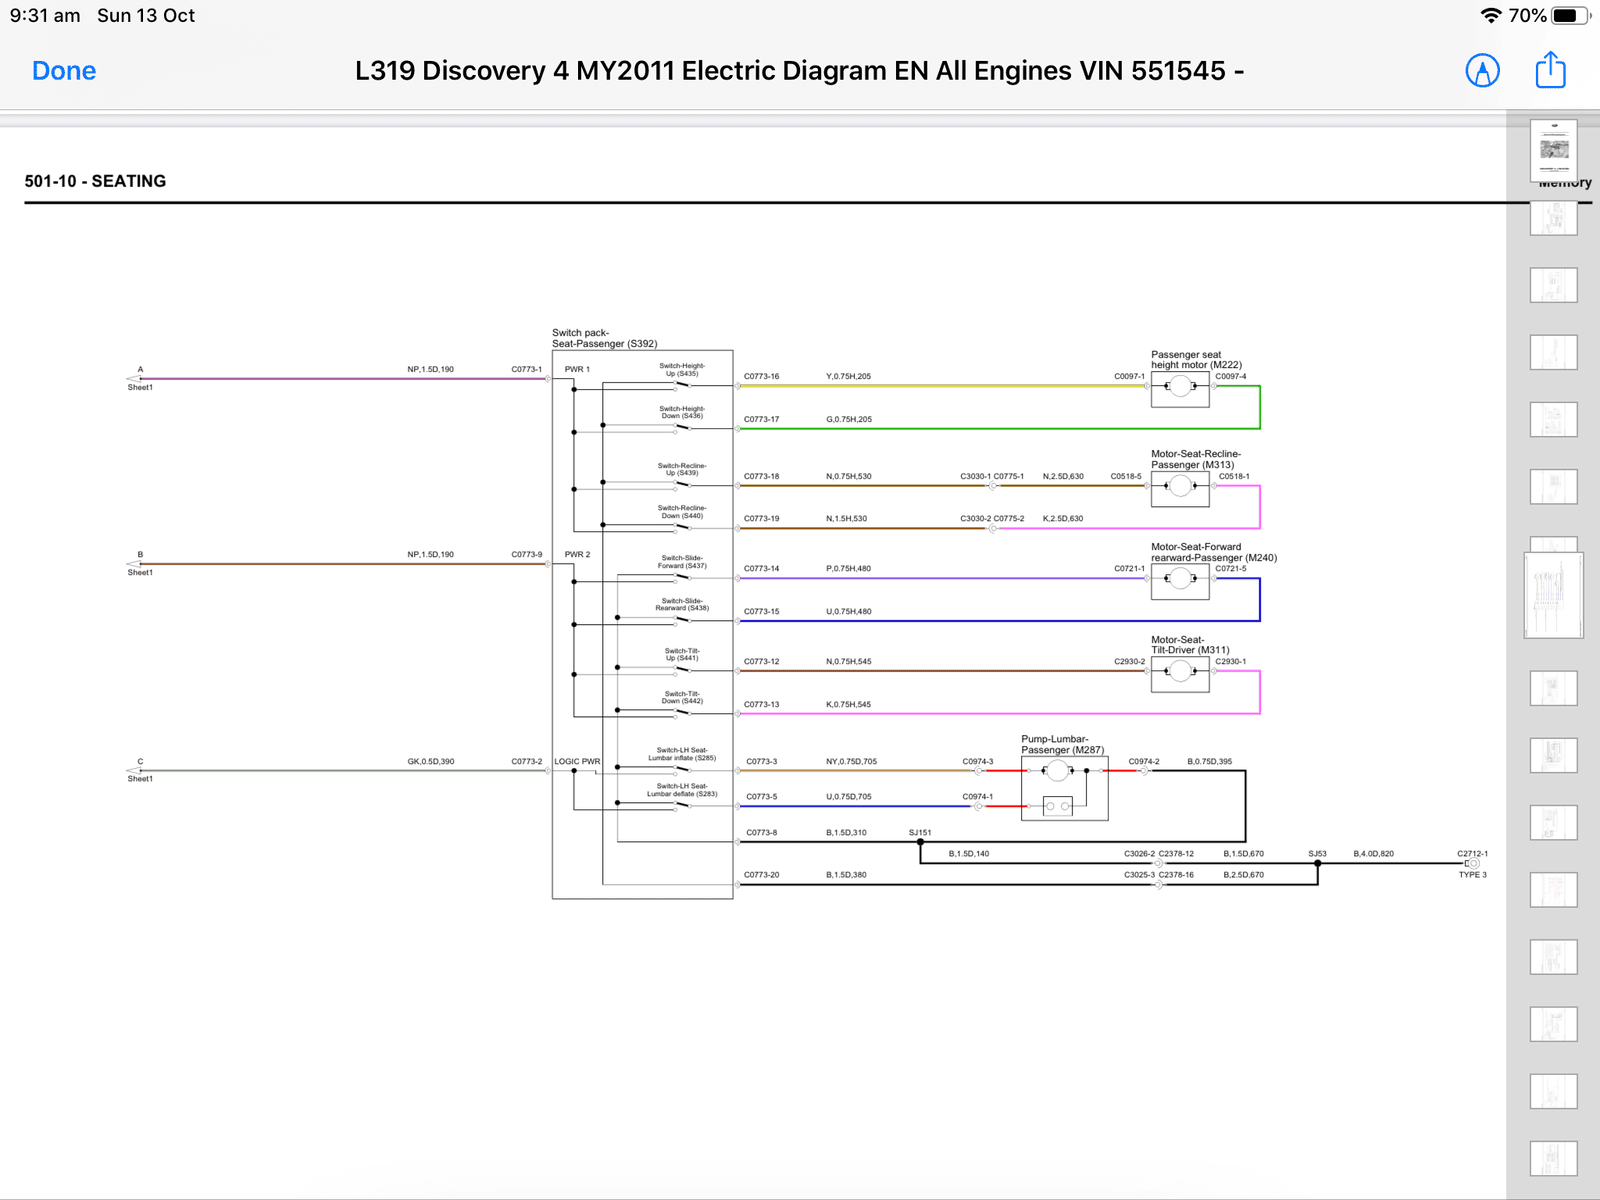Screen dimensions: 1600x1200
Task: Tap the PWR 1 label
Action: (x=577, y=369)
